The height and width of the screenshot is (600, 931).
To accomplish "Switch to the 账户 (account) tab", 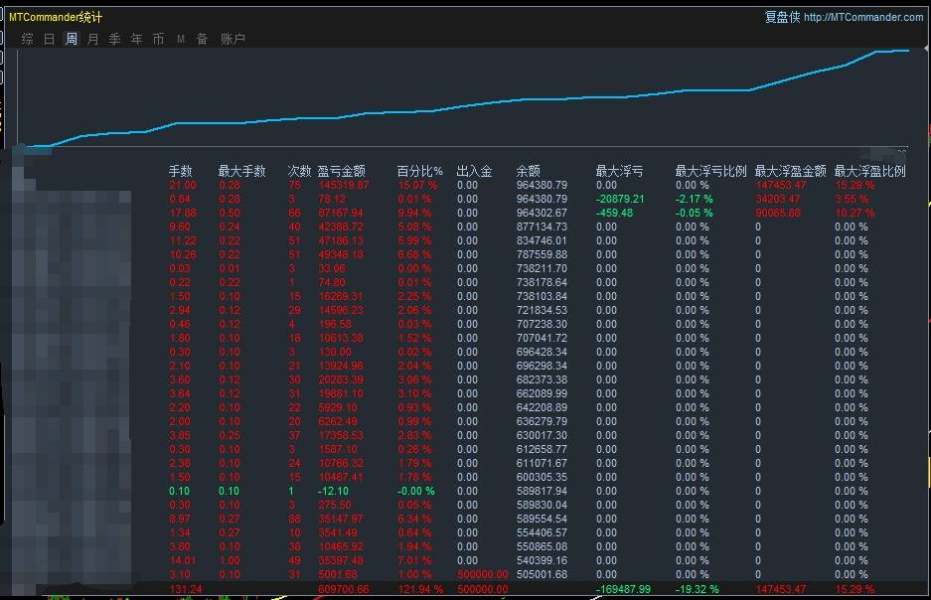I will point(232,39).
